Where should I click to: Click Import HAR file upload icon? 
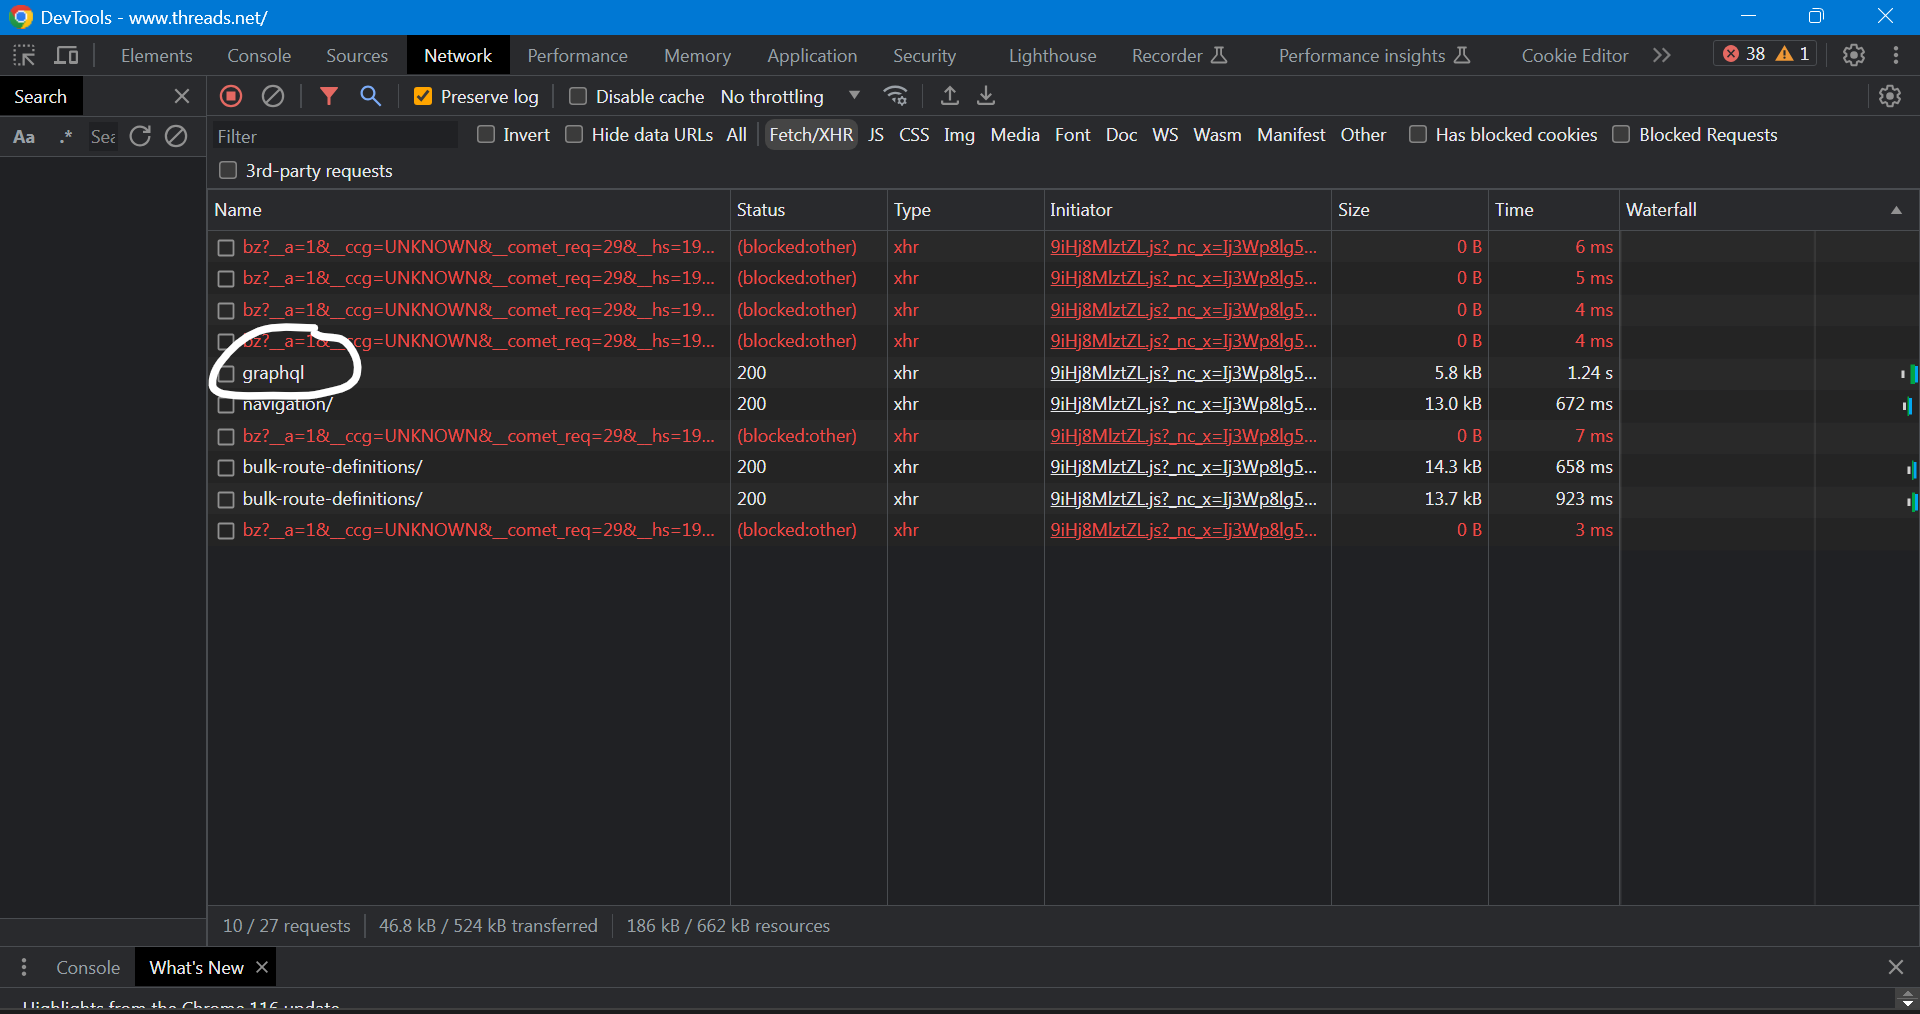tap(950, 96)
